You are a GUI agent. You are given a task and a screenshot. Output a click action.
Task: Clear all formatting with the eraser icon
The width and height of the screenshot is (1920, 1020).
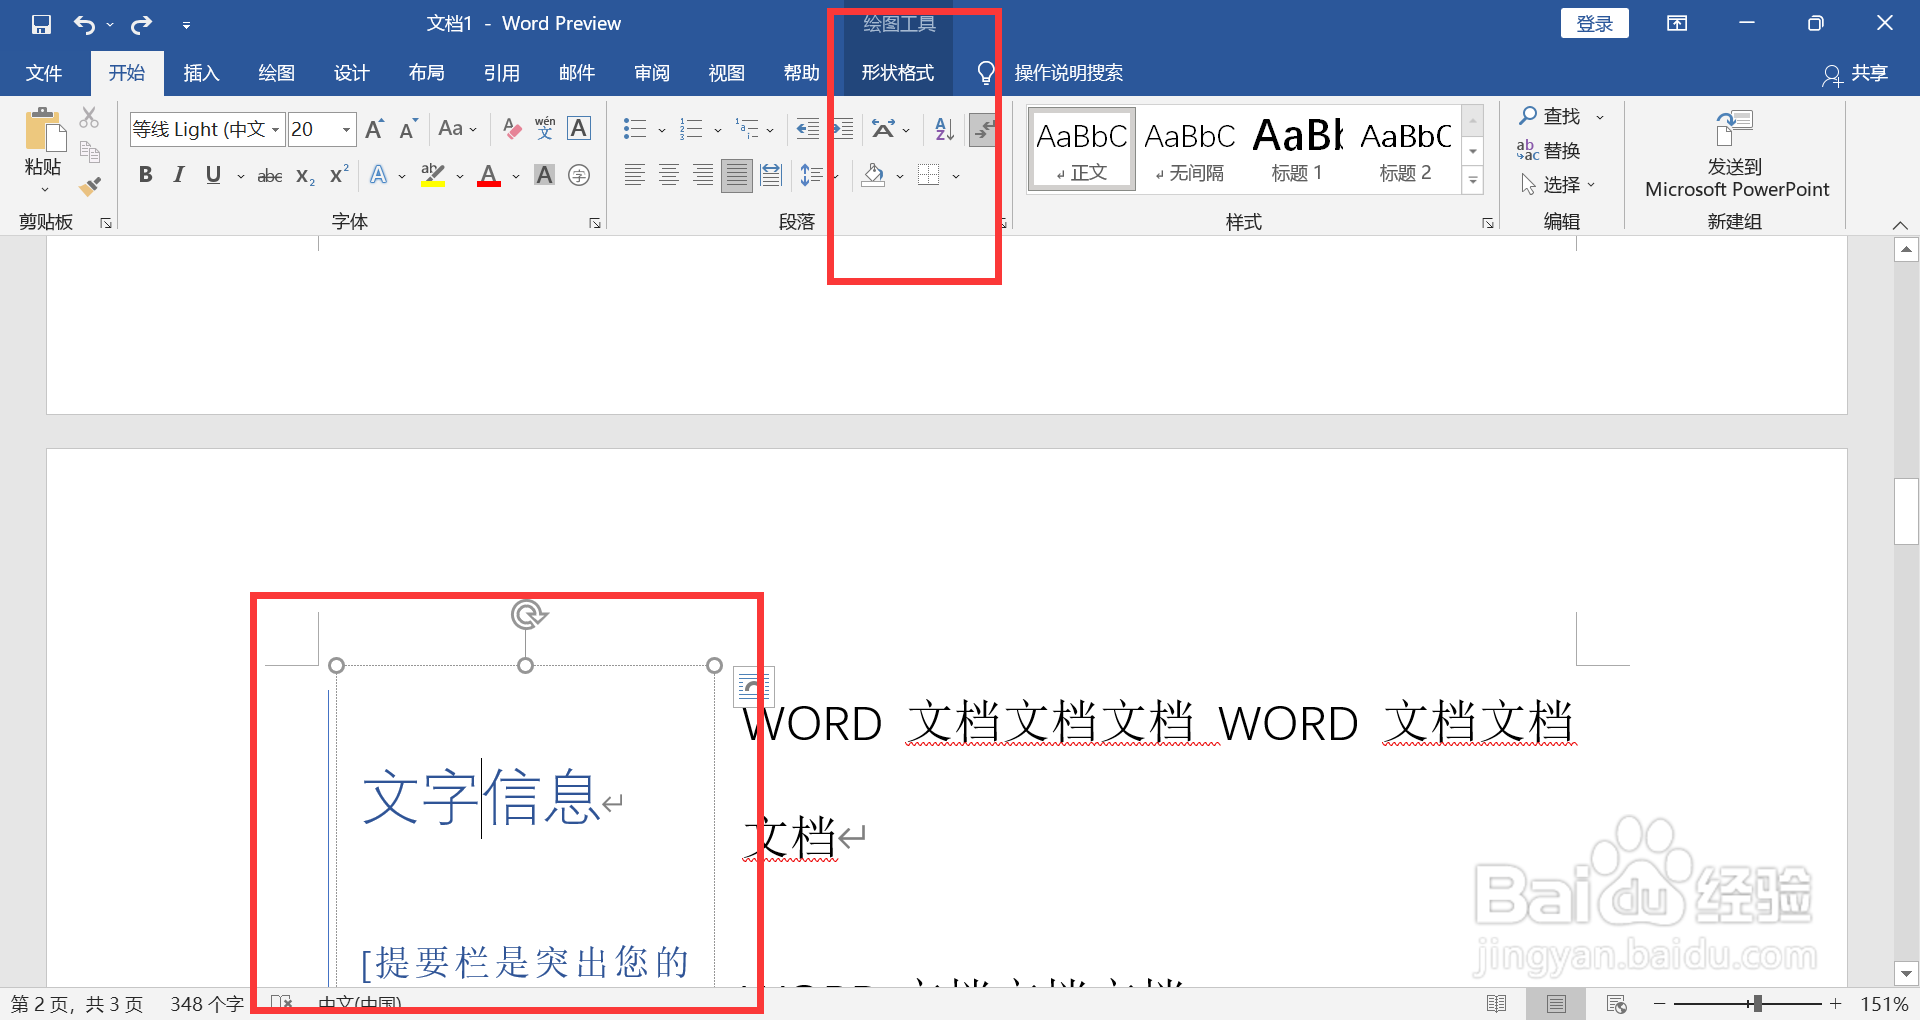(511, 129)
